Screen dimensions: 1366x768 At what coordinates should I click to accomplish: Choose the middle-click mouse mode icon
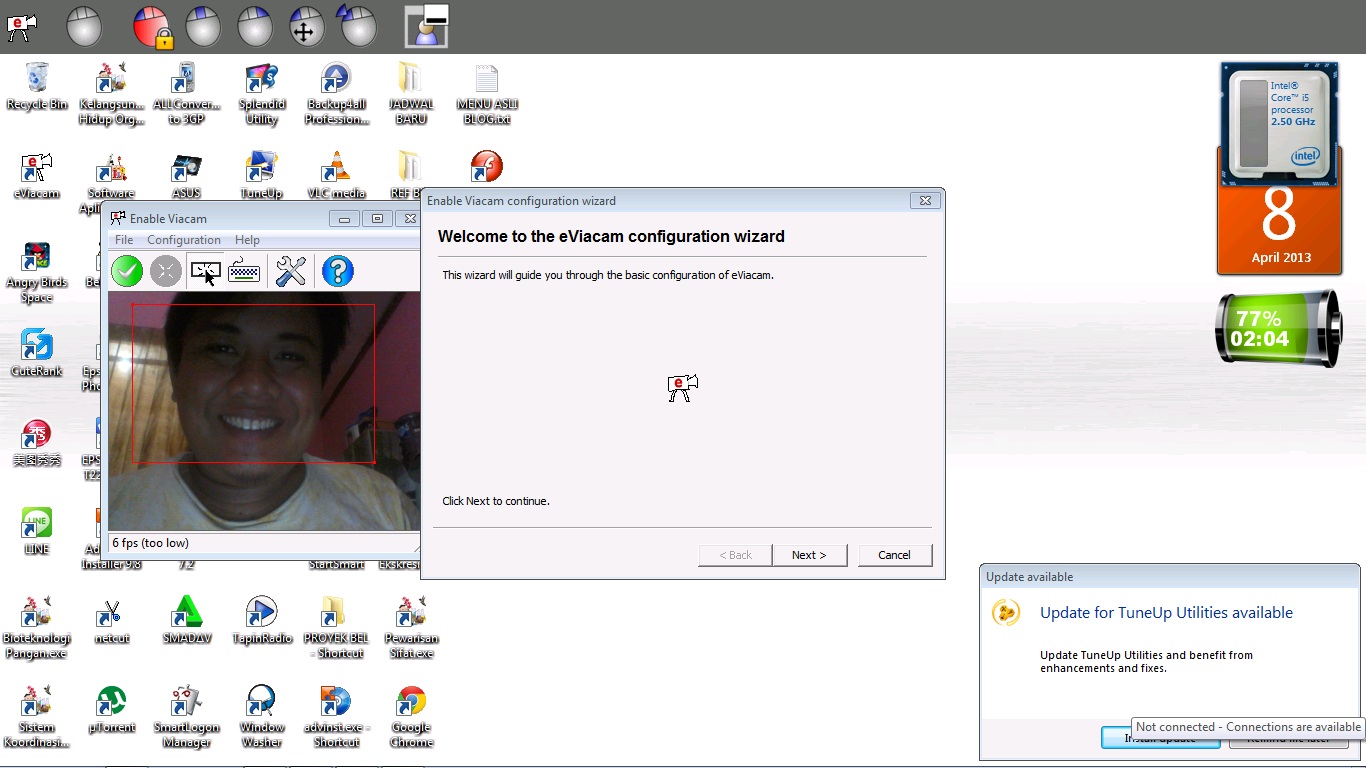point(203,27)
